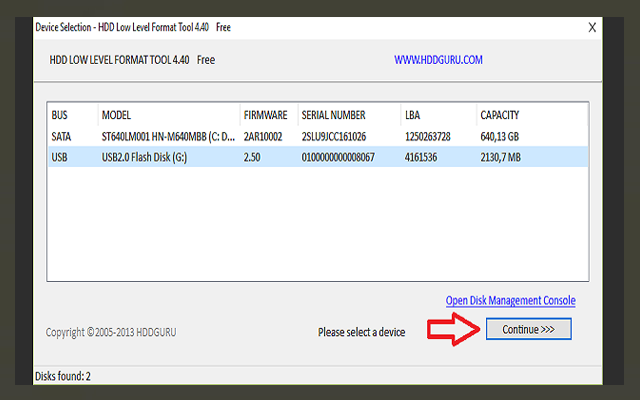Sort by the MODEL column header

click(116, 115)
